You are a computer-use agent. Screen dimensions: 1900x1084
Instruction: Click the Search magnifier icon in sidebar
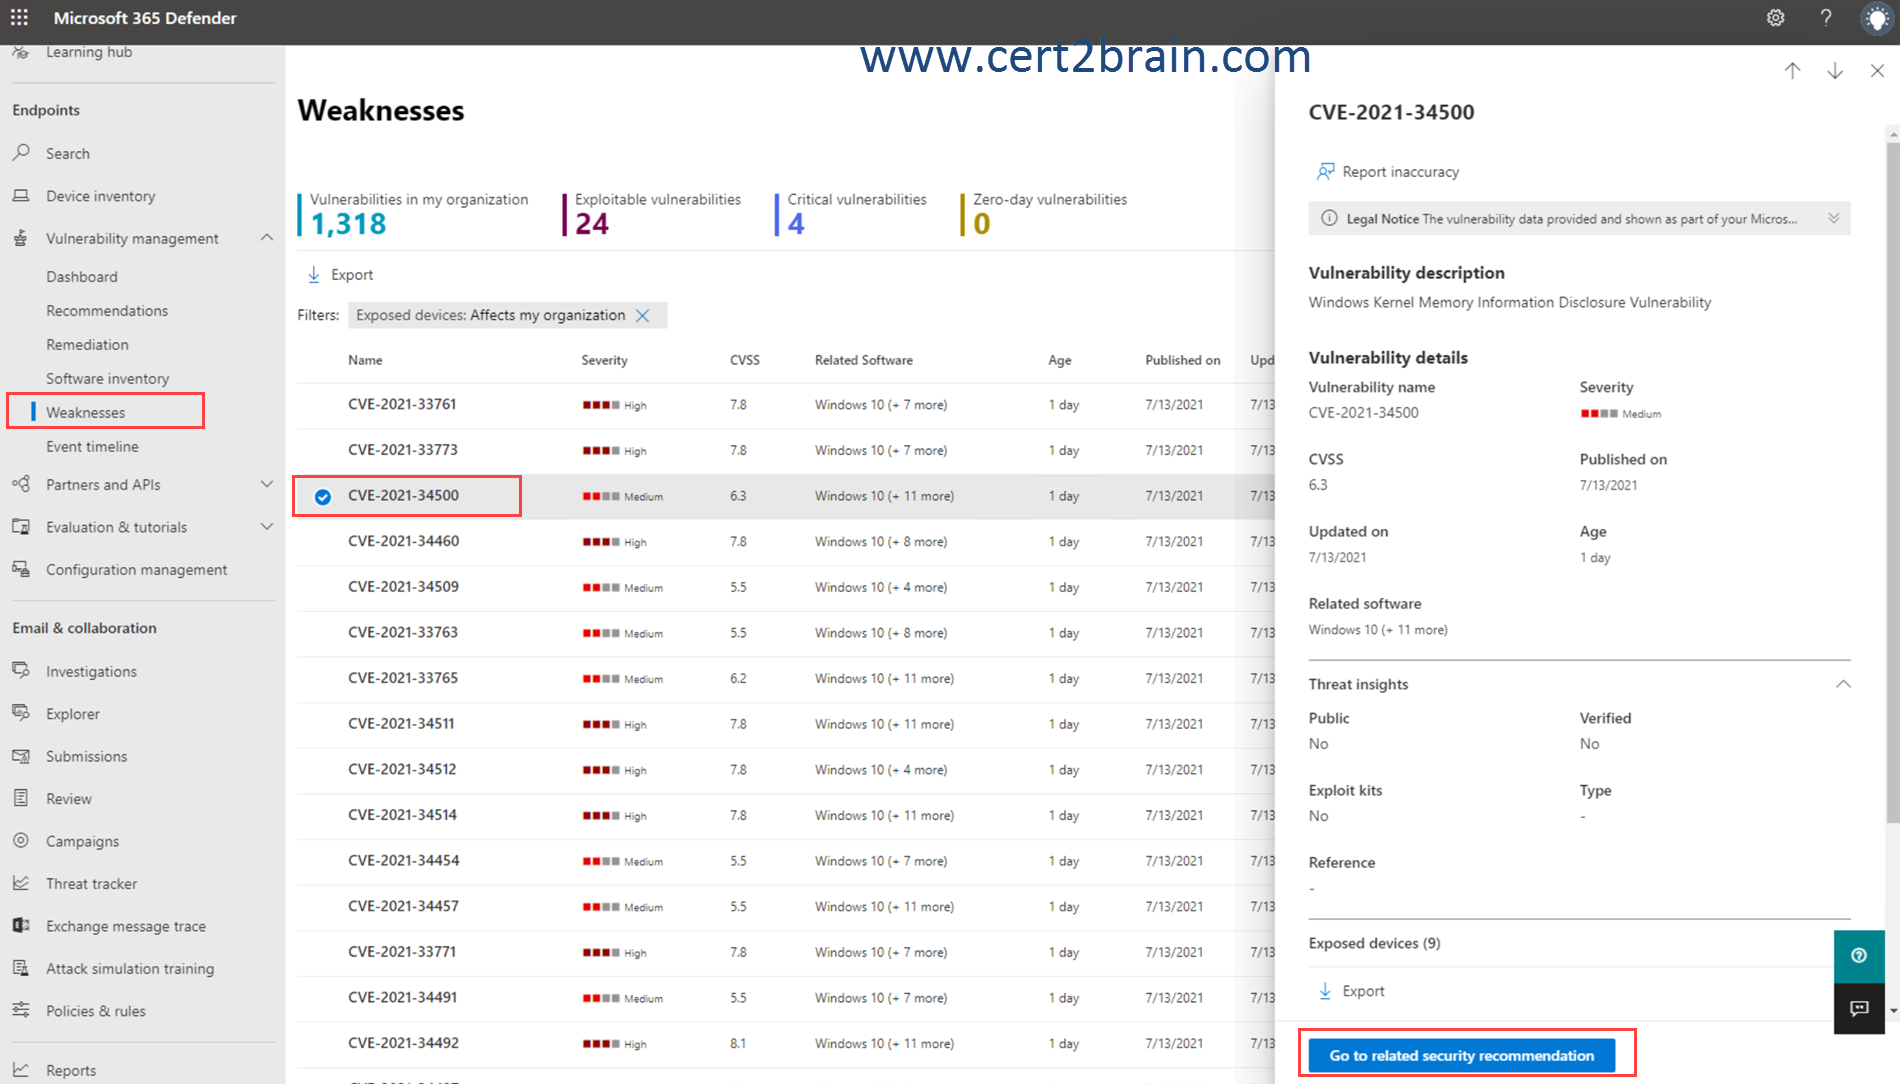[21, 153]
